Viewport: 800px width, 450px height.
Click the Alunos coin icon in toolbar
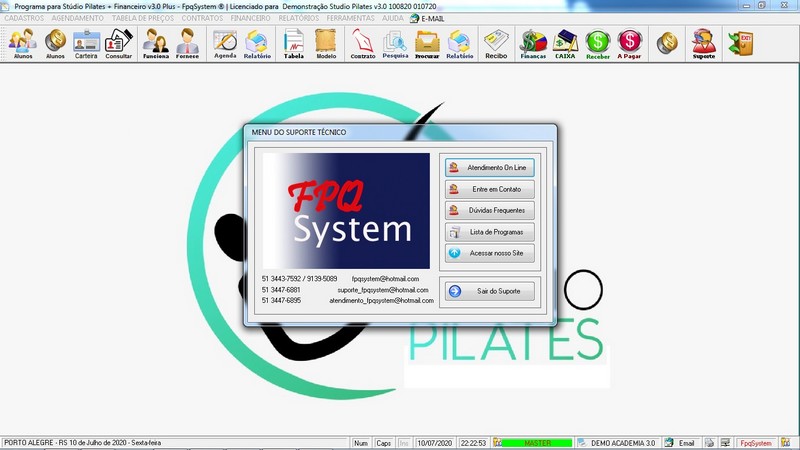[55, 44]
